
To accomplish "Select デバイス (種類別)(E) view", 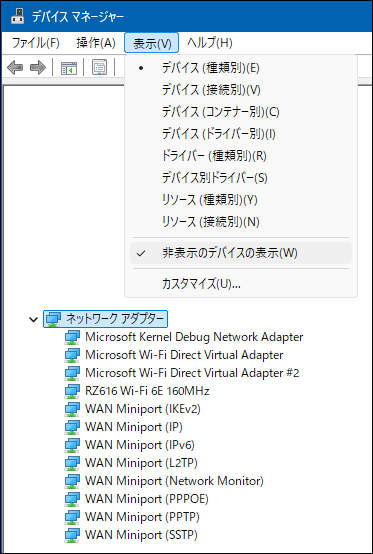I will coord(241,68).
